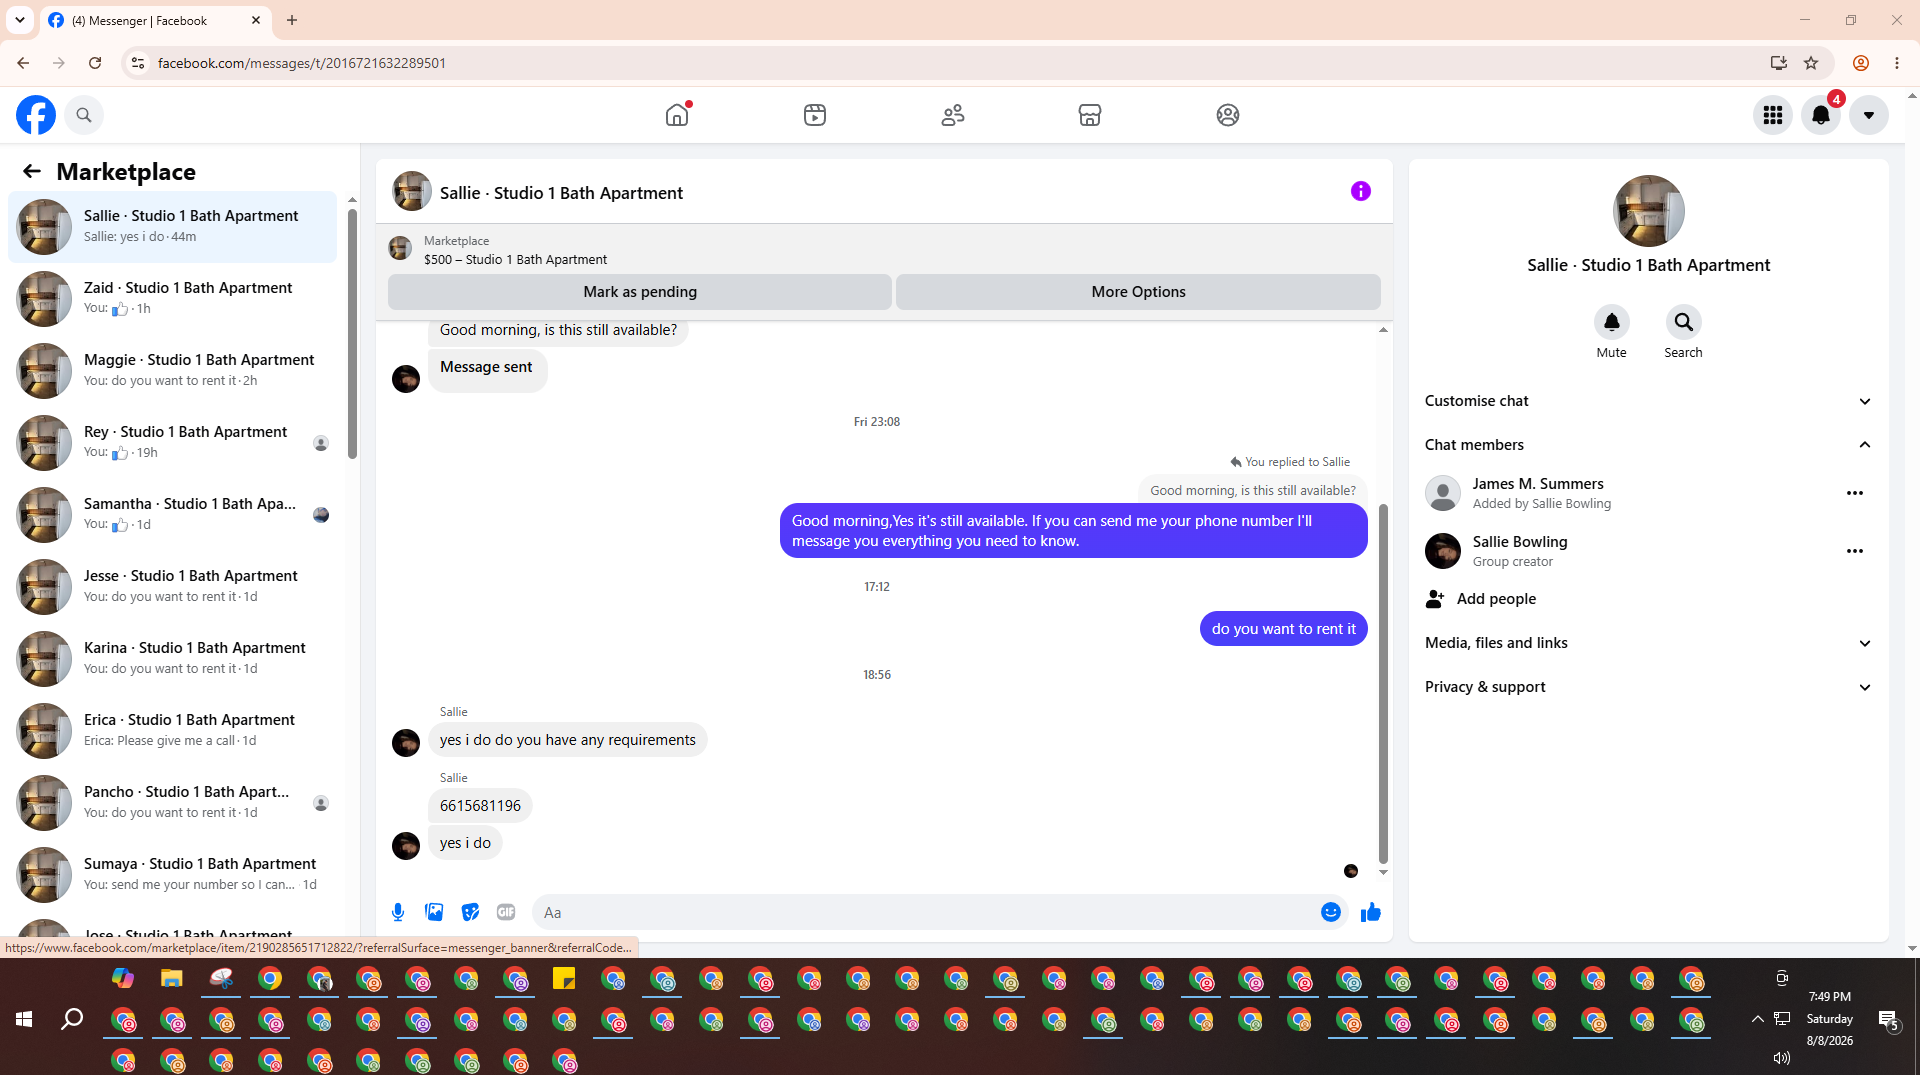Viewport: 1920px width, 1075px height.
Task: Open File Explorer from the taskbar
Action: pyautogui.click(x=172, y=979)
